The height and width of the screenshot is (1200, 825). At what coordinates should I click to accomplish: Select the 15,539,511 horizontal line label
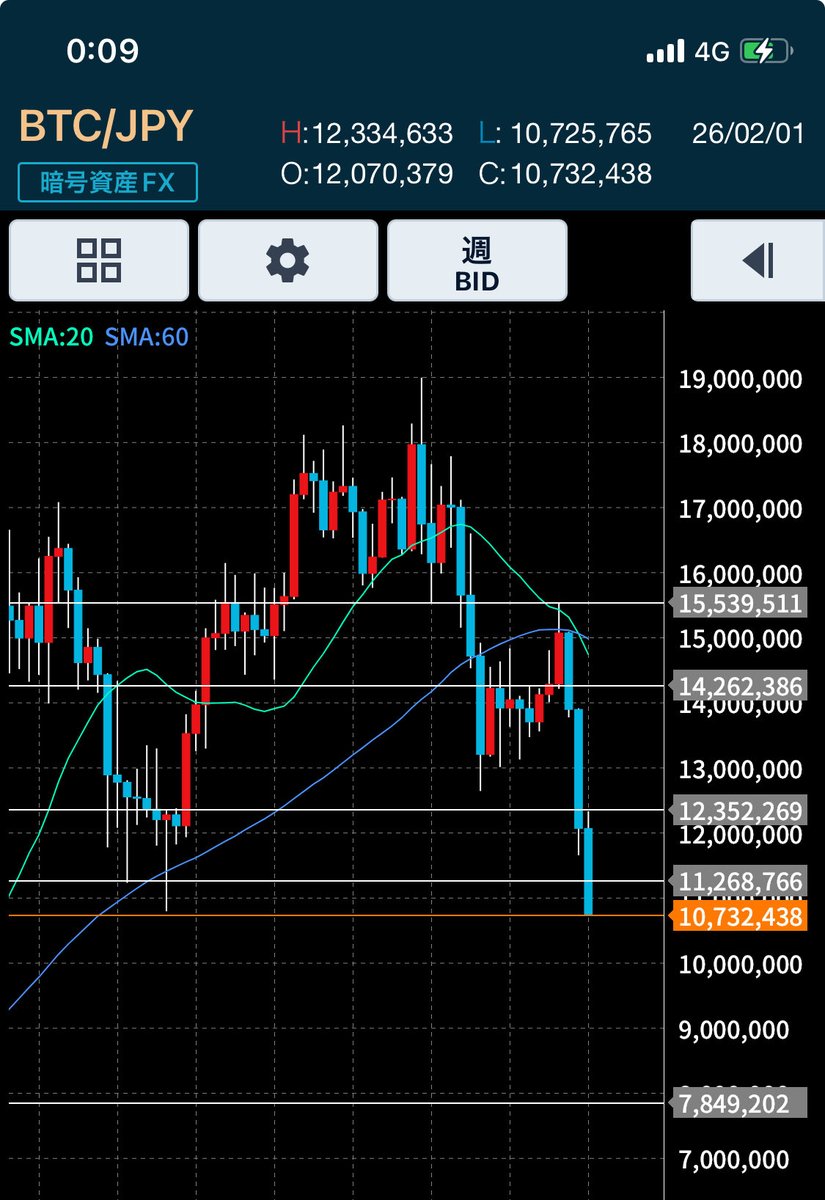click(739, 603)
